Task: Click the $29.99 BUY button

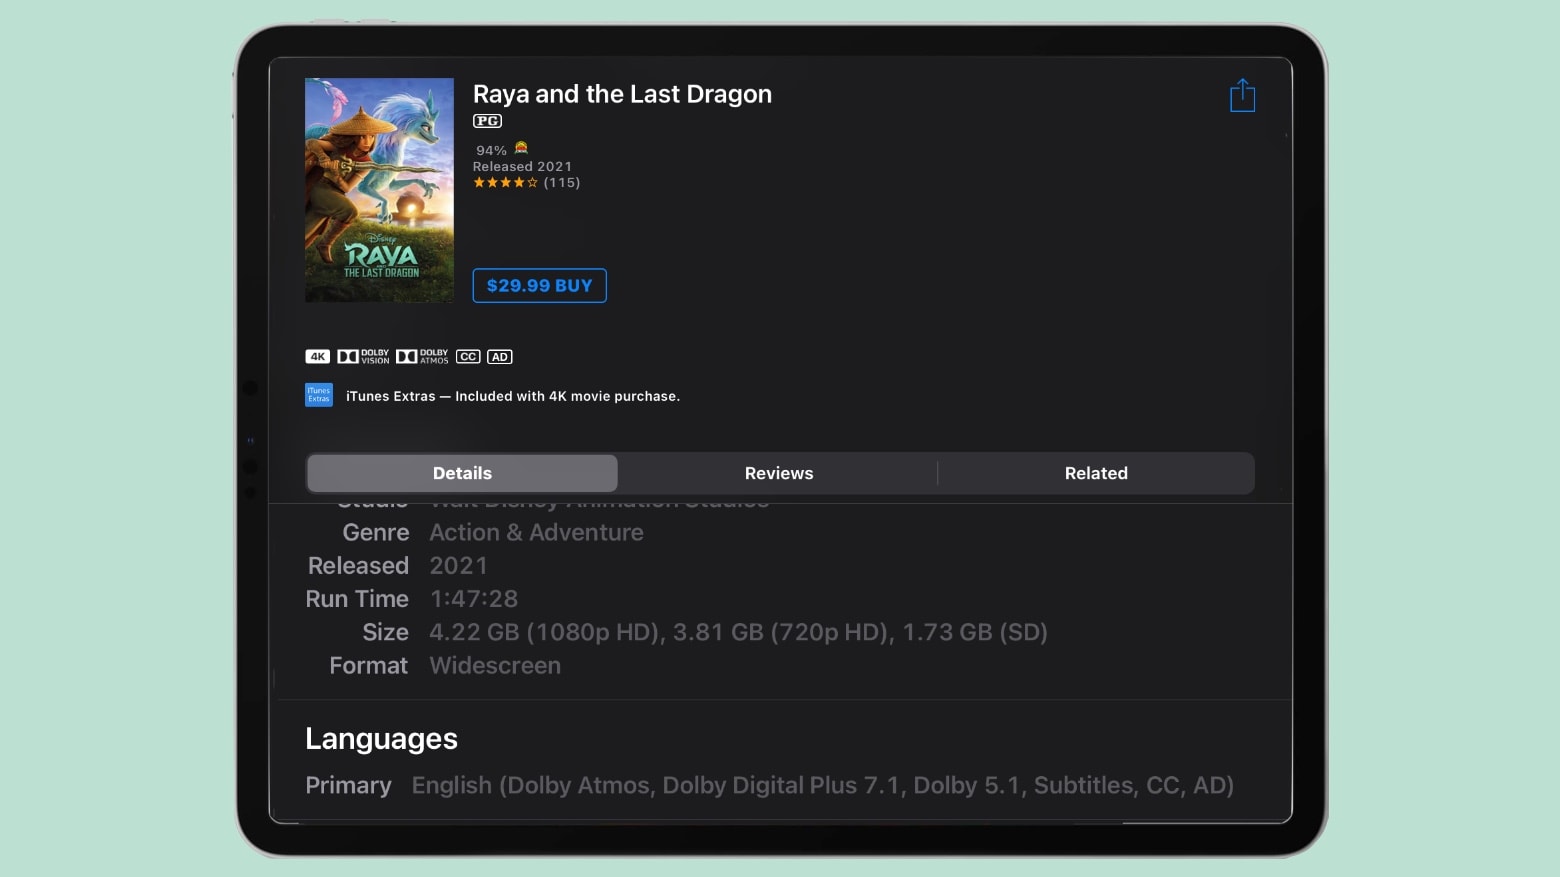Action: [539, 285]
